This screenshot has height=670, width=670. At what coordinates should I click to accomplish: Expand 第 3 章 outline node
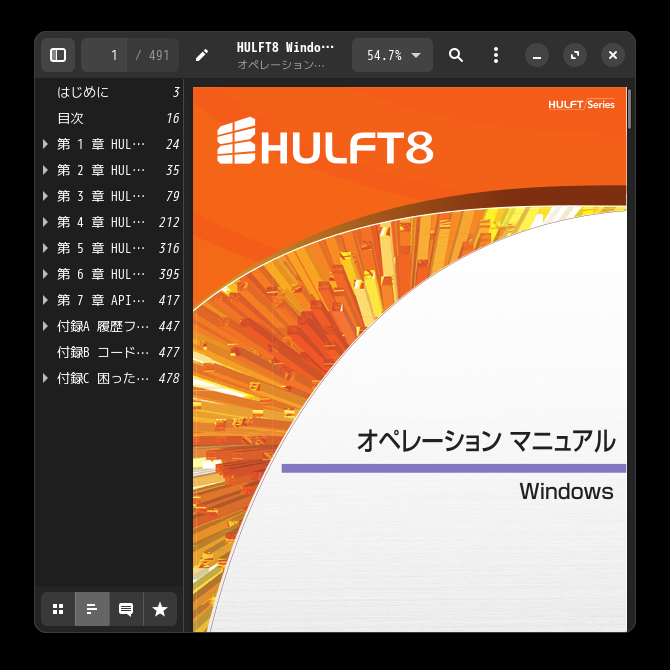tap(45, 197)
